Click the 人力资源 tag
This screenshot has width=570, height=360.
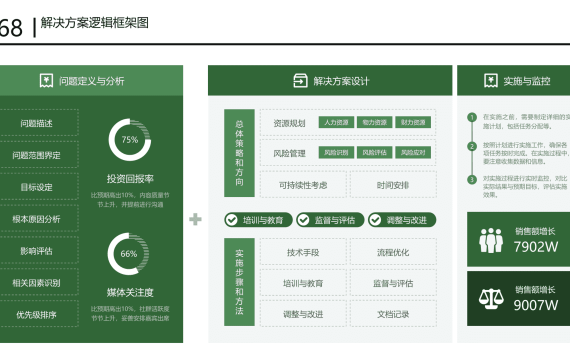(336, 122)
